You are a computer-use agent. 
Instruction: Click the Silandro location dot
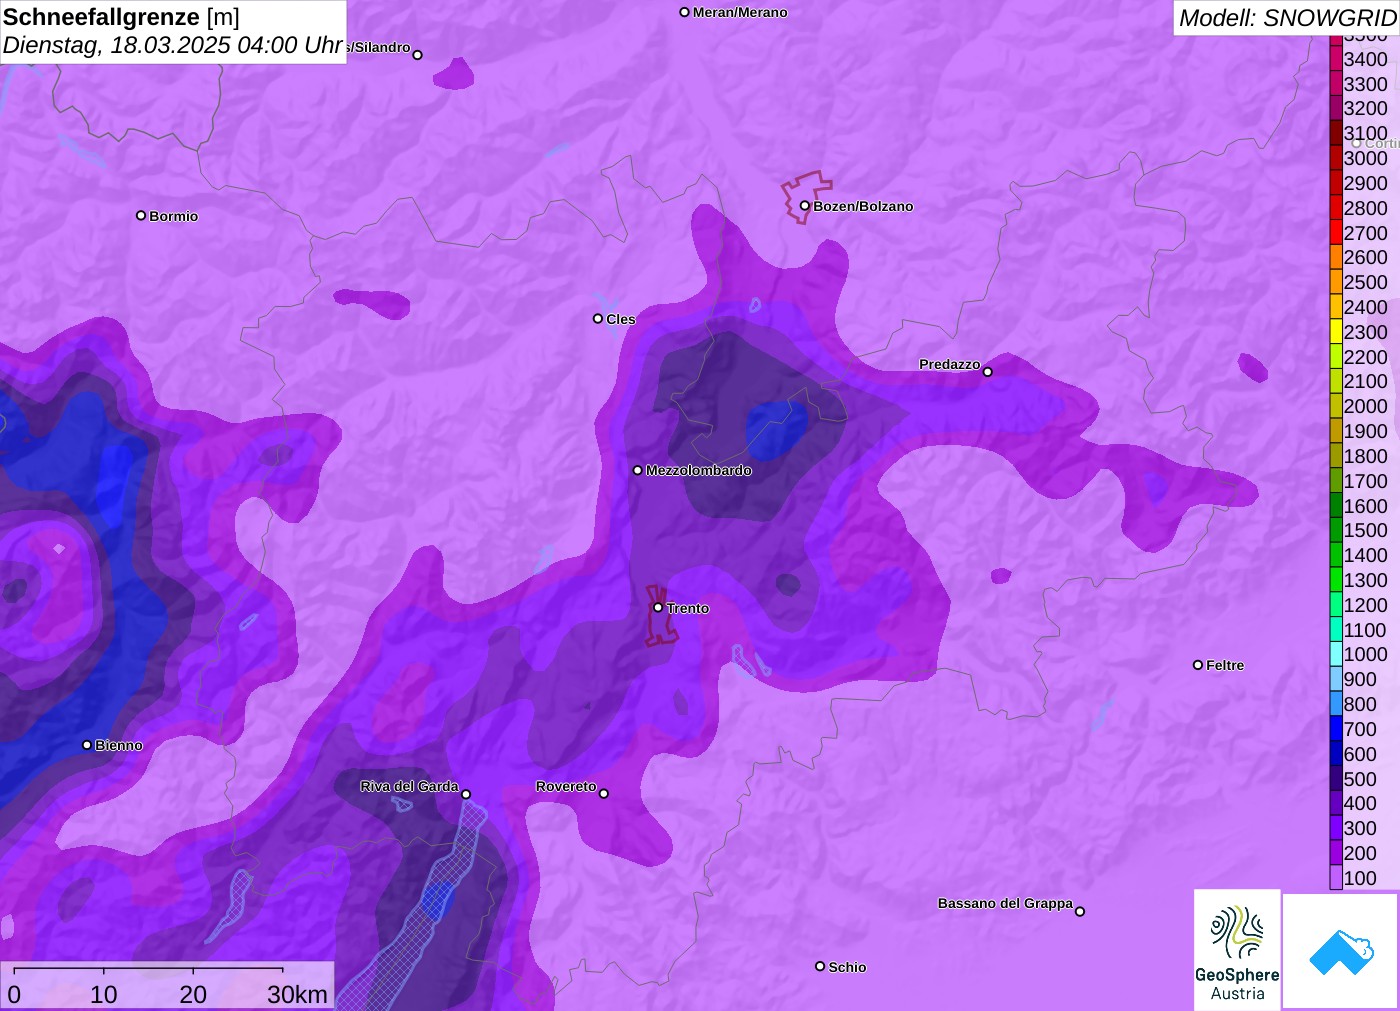point(418,55)
